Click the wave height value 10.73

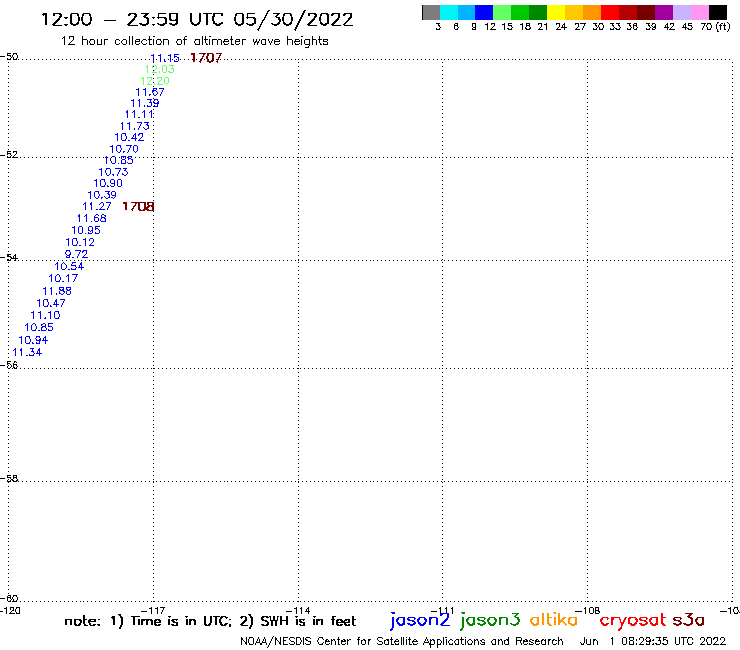(x=113, y=172)
